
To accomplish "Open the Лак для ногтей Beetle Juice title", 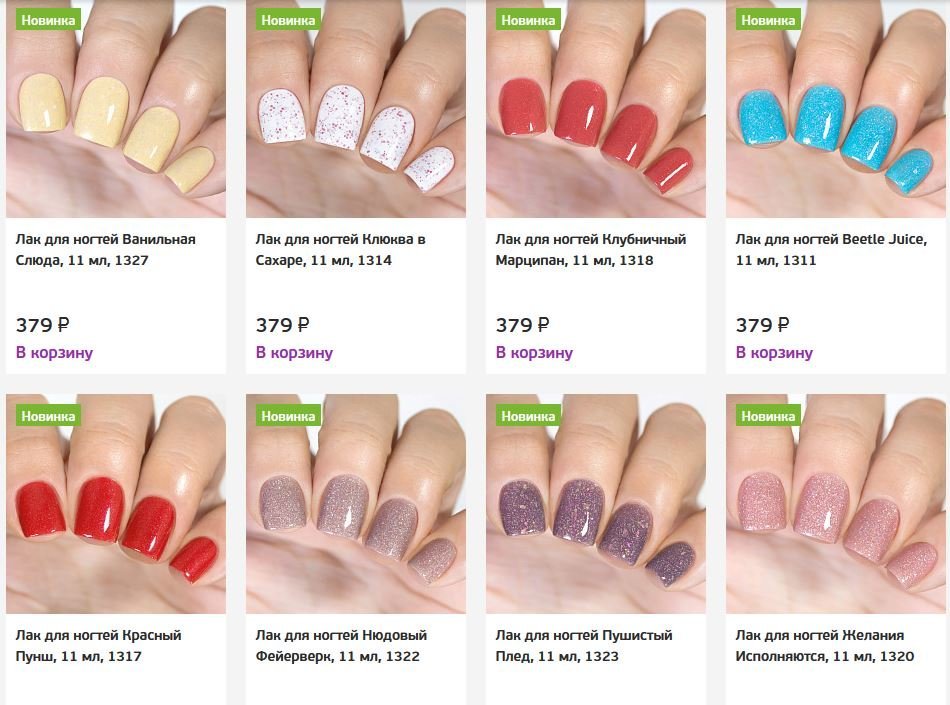I will click(x=831, y=250).
